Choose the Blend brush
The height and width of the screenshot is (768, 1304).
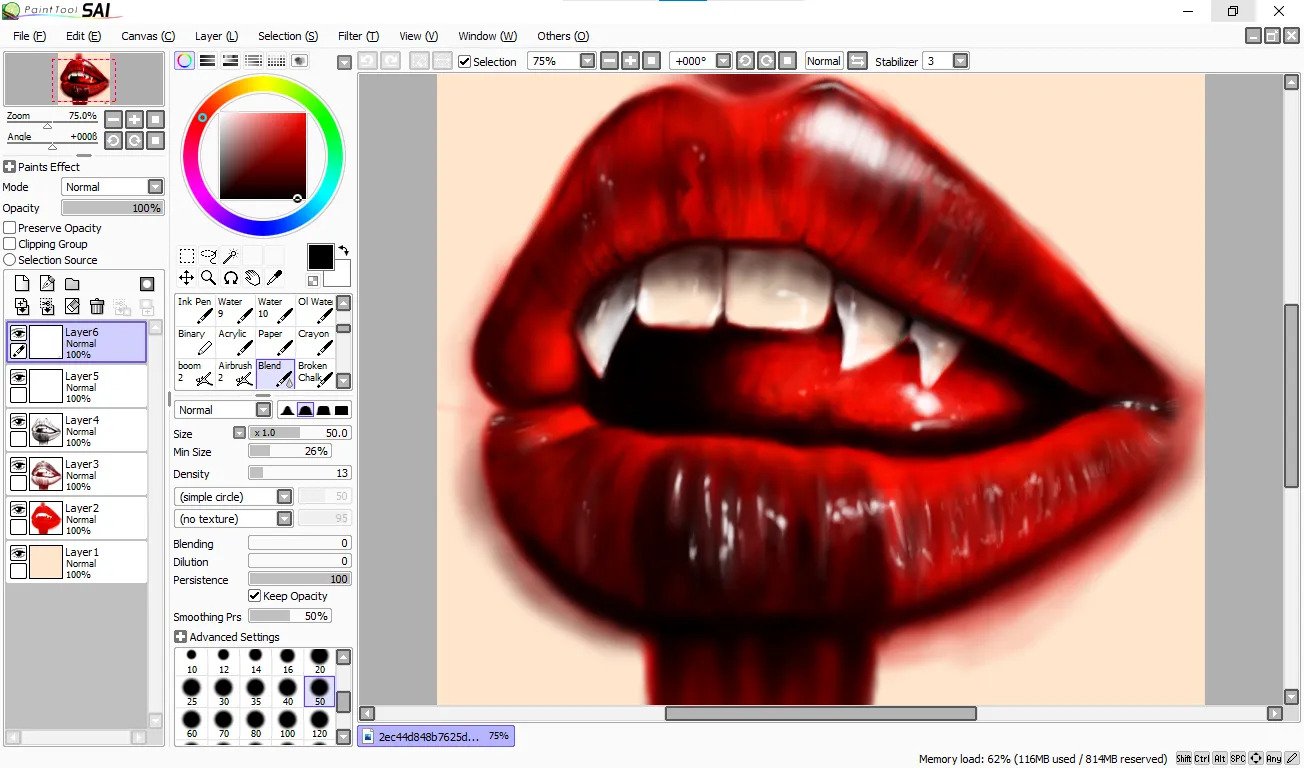(275, 374)
